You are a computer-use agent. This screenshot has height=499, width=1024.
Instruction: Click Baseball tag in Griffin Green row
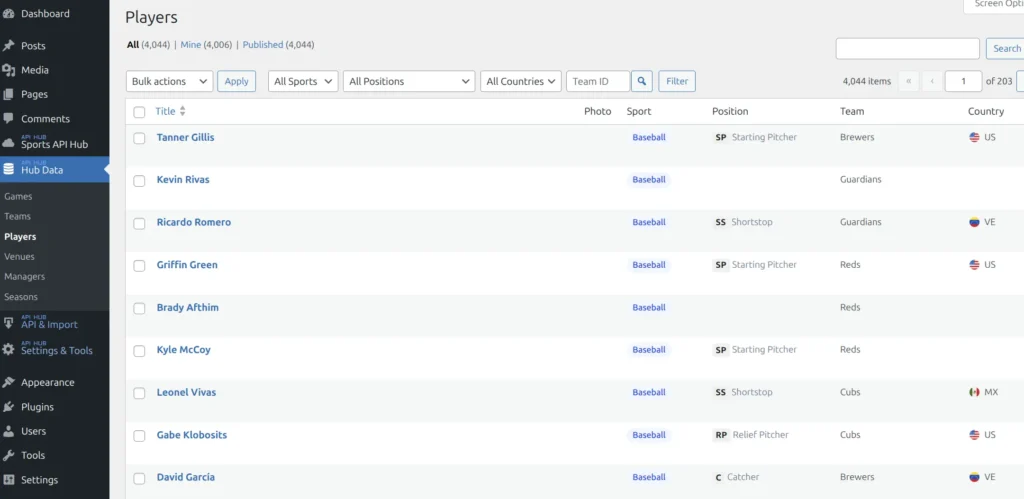[649, 265]
